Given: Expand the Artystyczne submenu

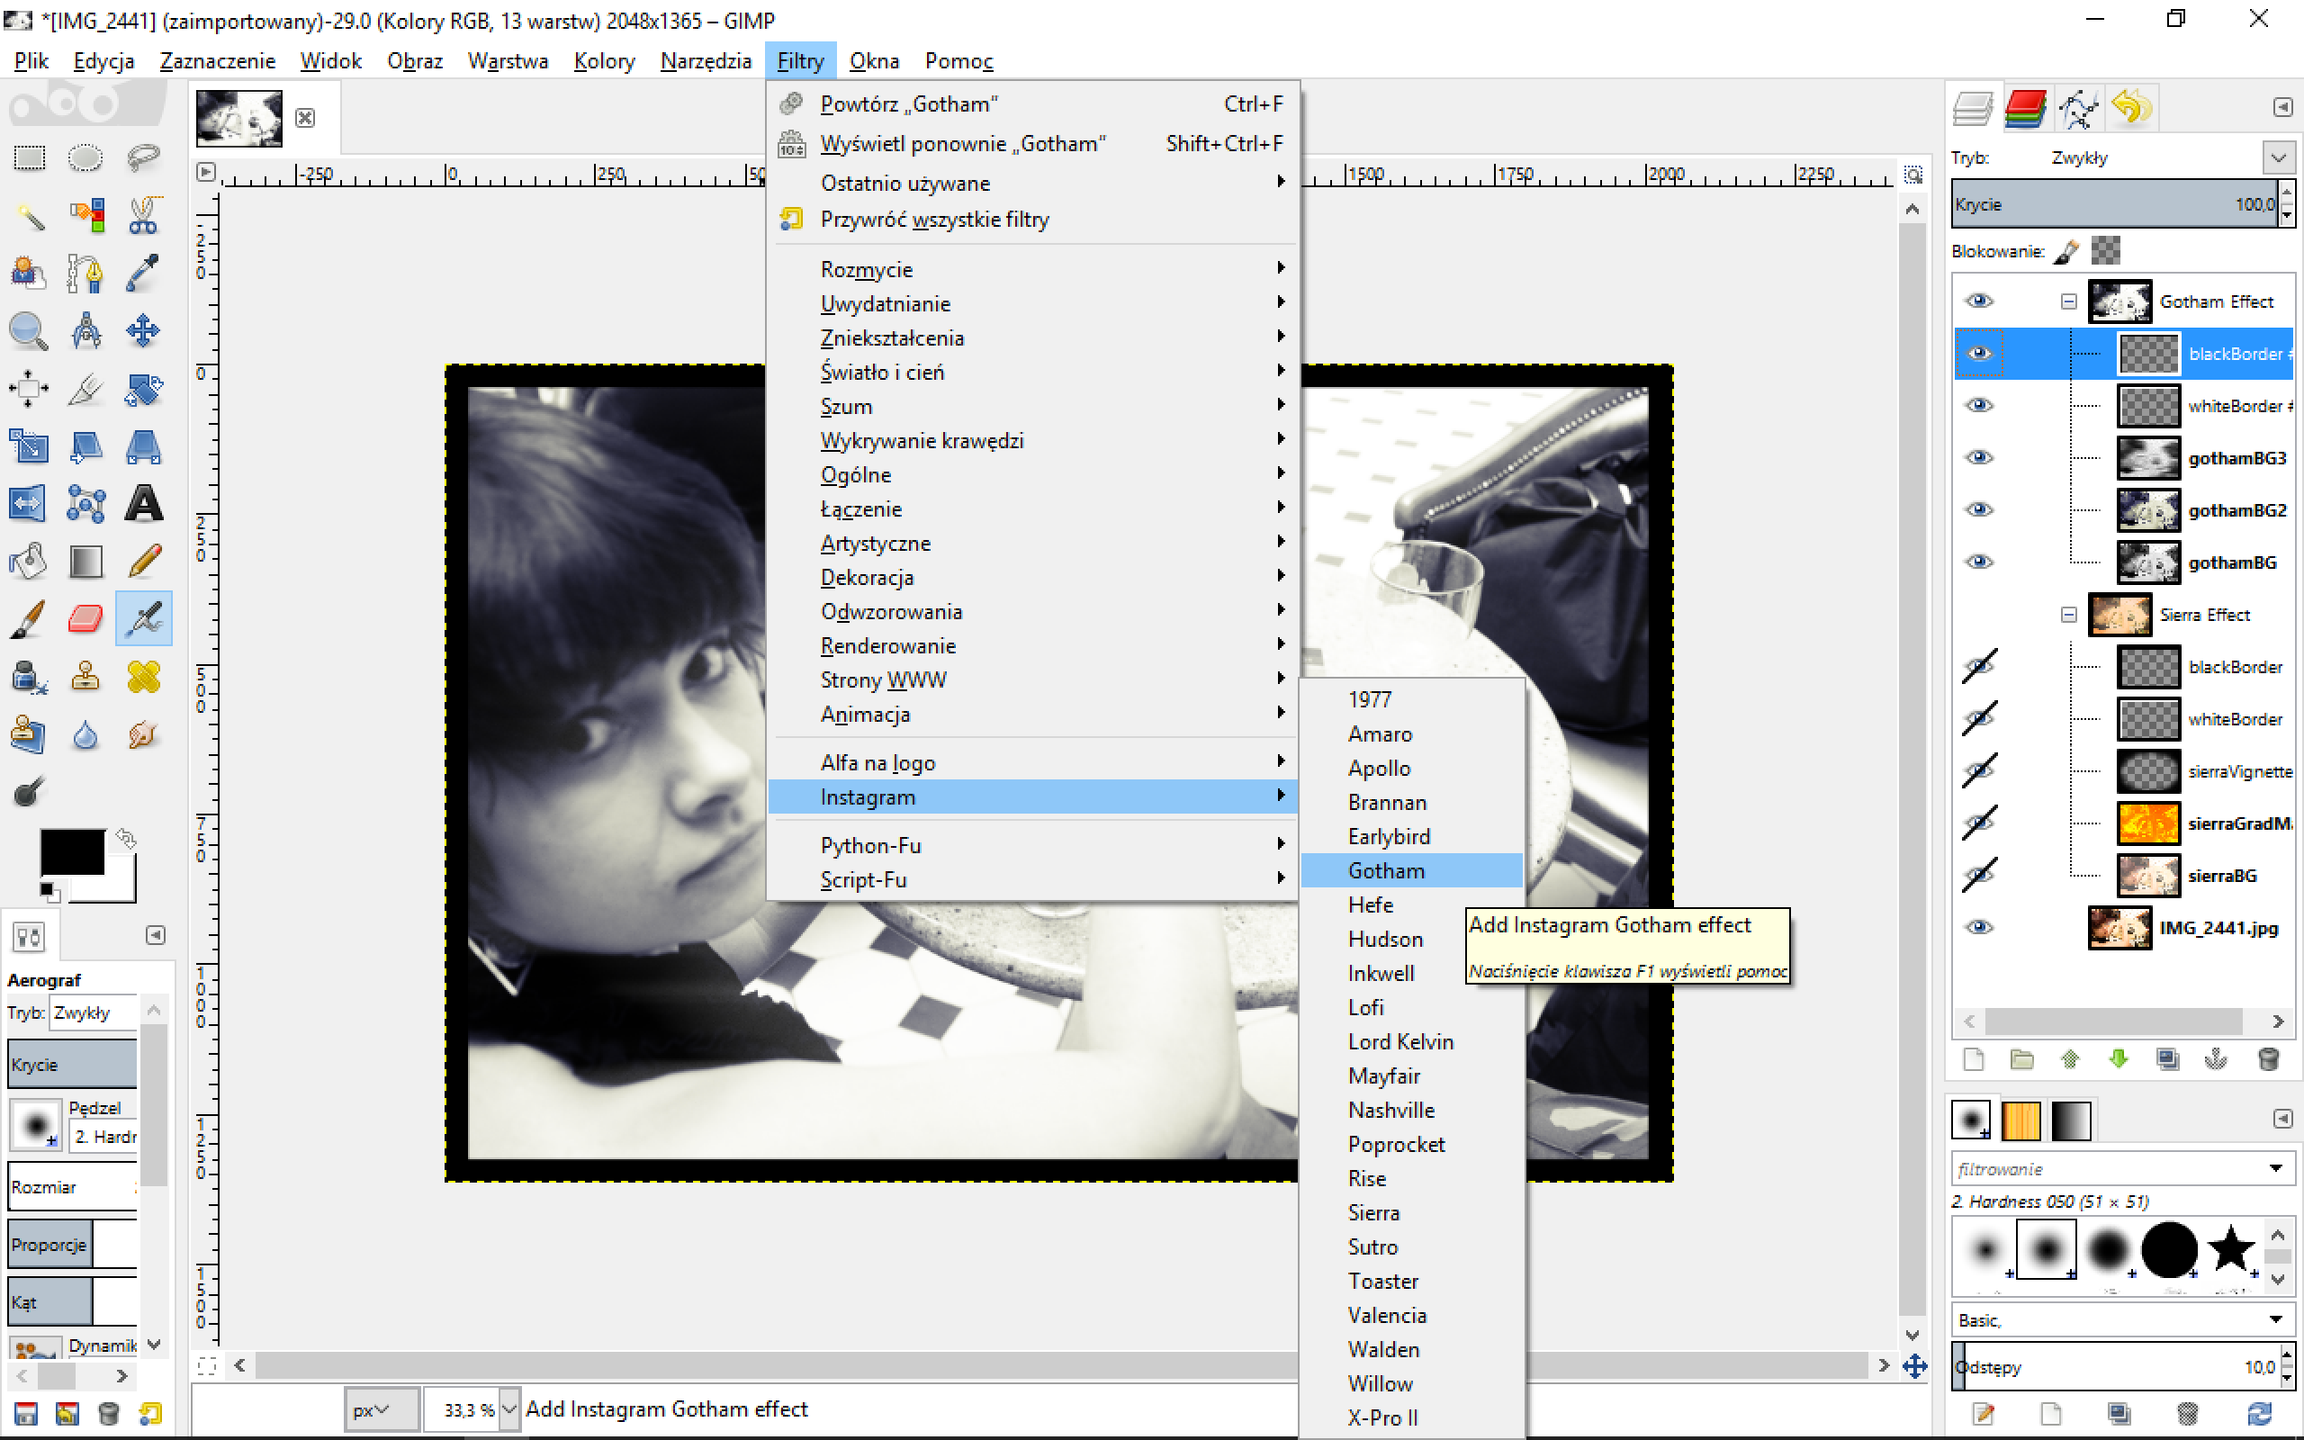Looking at the screenshot, I should click(1034, 543).
